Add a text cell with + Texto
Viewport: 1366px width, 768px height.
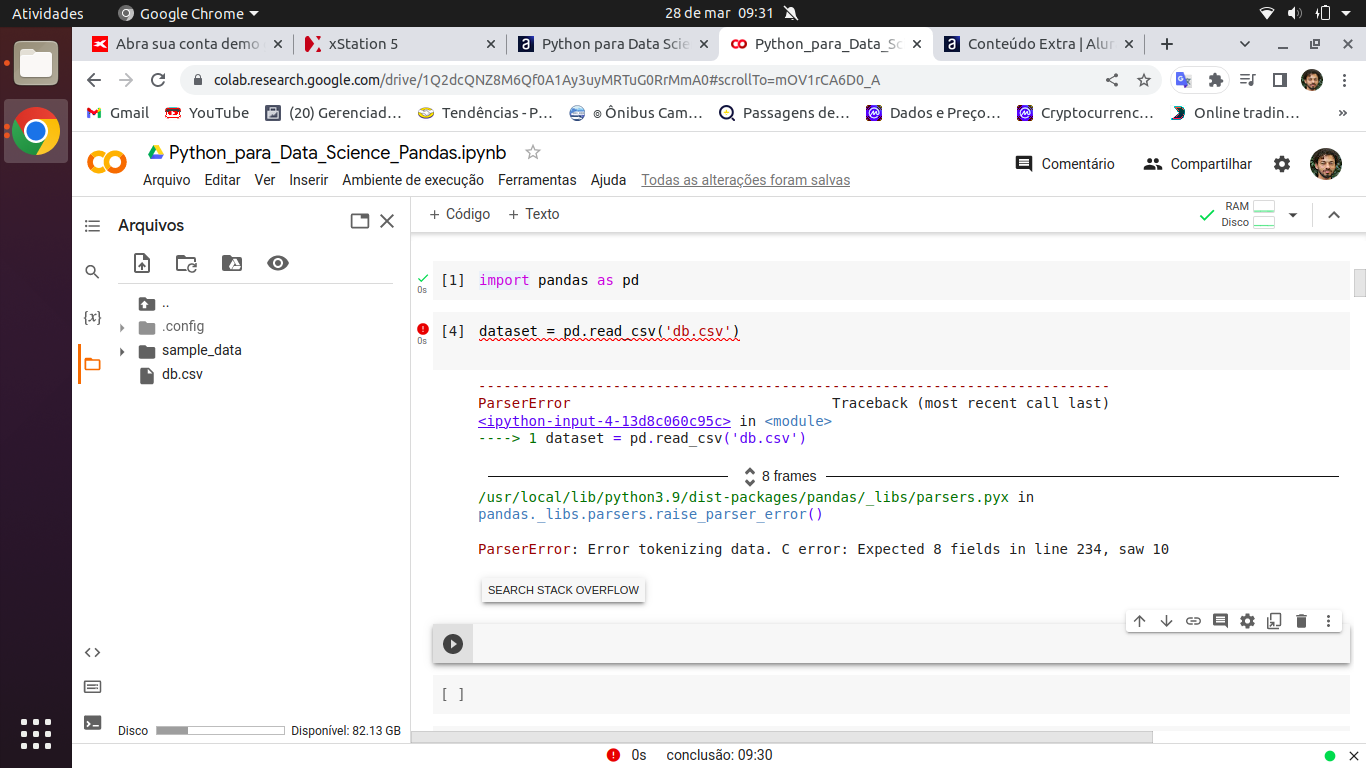click(534, 214)
